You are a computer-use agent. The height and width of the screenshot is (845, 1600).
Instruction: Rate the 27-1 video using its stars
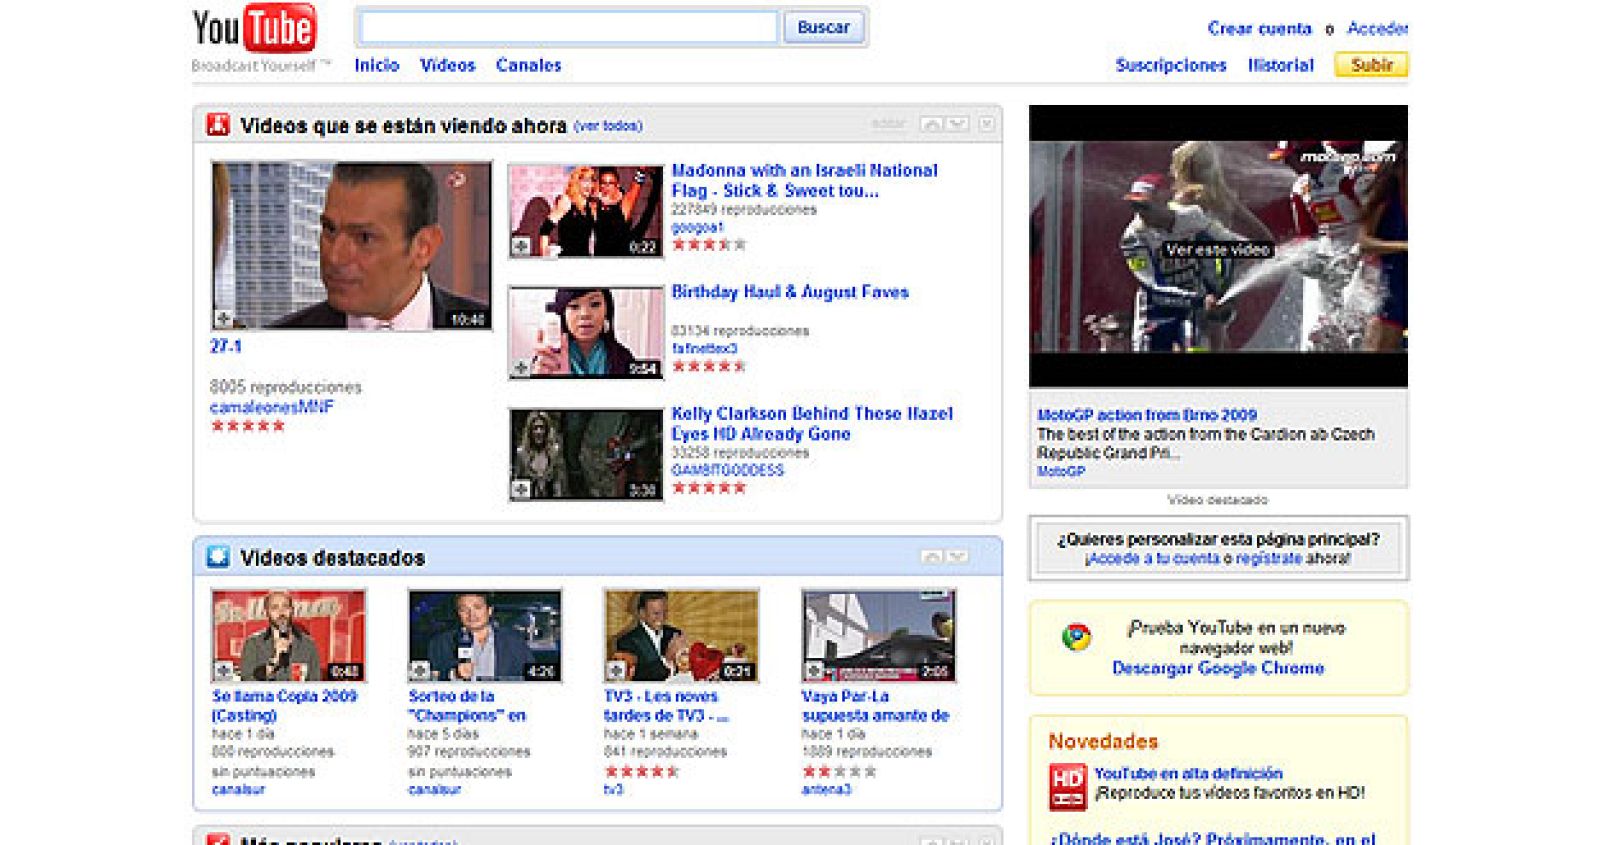click(248, 426)
